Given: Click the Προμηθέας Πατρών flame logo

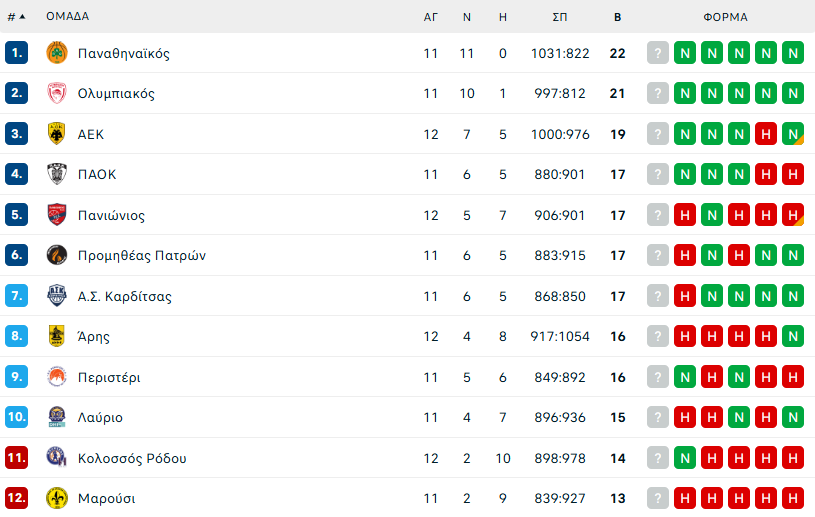Looking at the screenshot, I should click(x=57, y=255).
